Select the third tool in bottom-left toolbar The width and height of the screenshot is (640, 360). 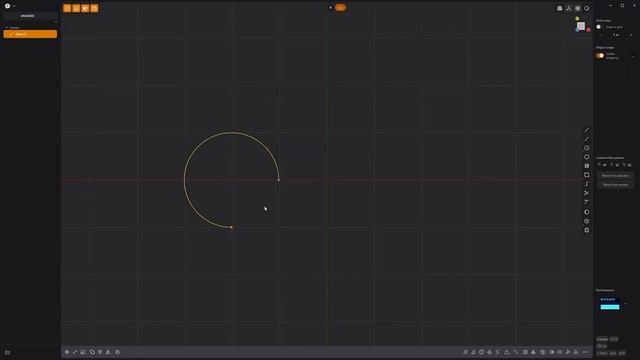pyautogui.click(x=83, y=352)
